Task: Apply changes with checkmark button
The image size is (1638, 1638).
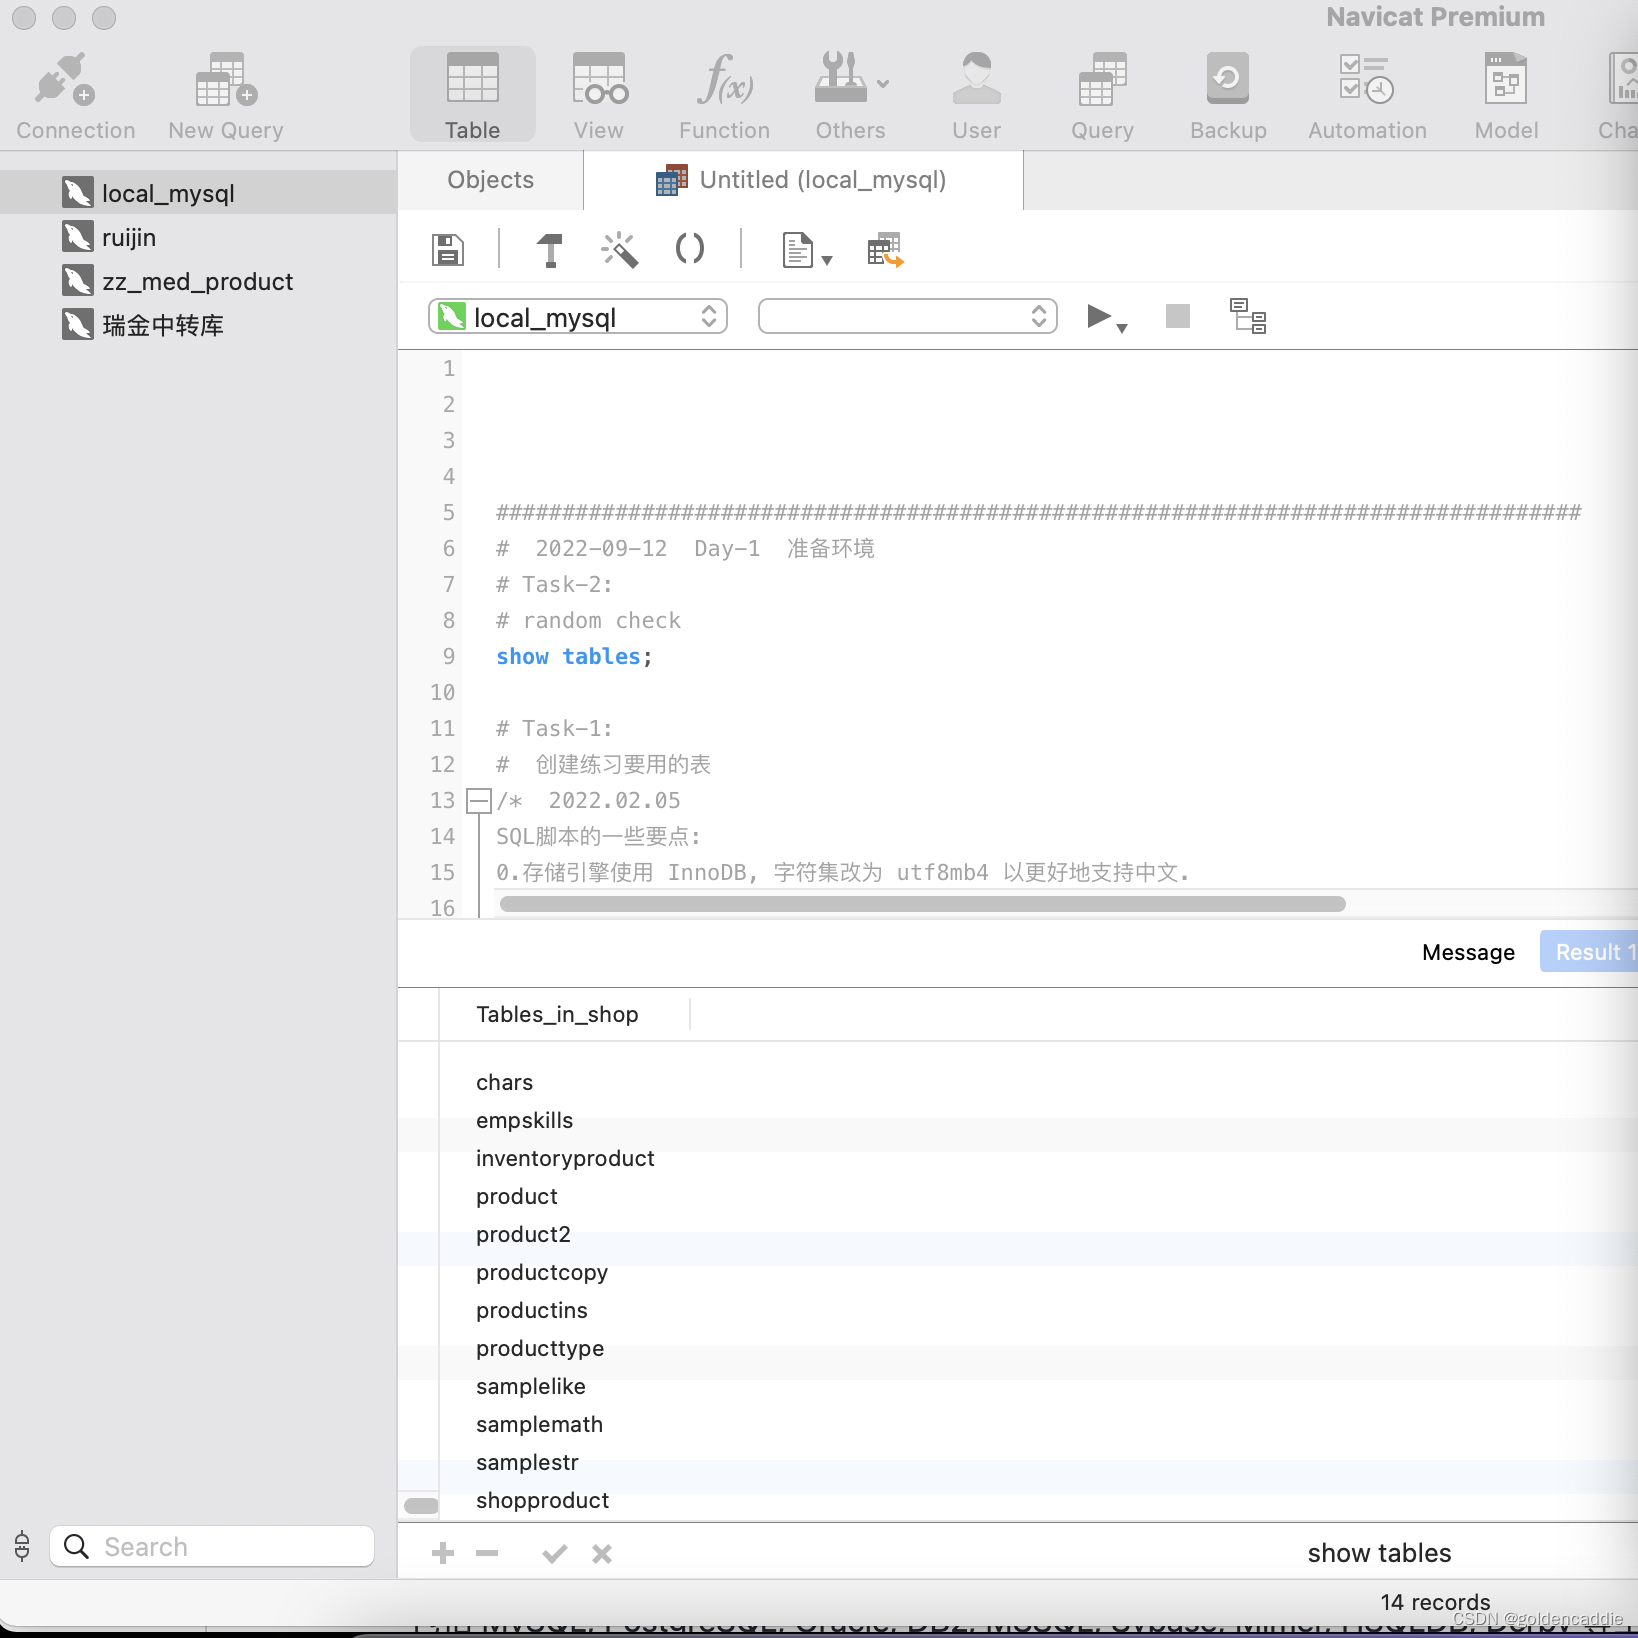Action: 555,1553
